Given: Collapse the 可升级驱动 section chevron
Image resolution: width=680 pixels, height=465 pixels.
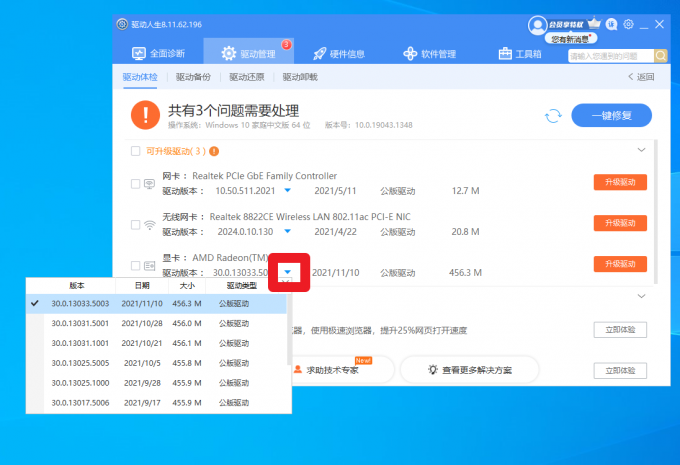Looking at the screenshot, I should click(x=641, y=150).
